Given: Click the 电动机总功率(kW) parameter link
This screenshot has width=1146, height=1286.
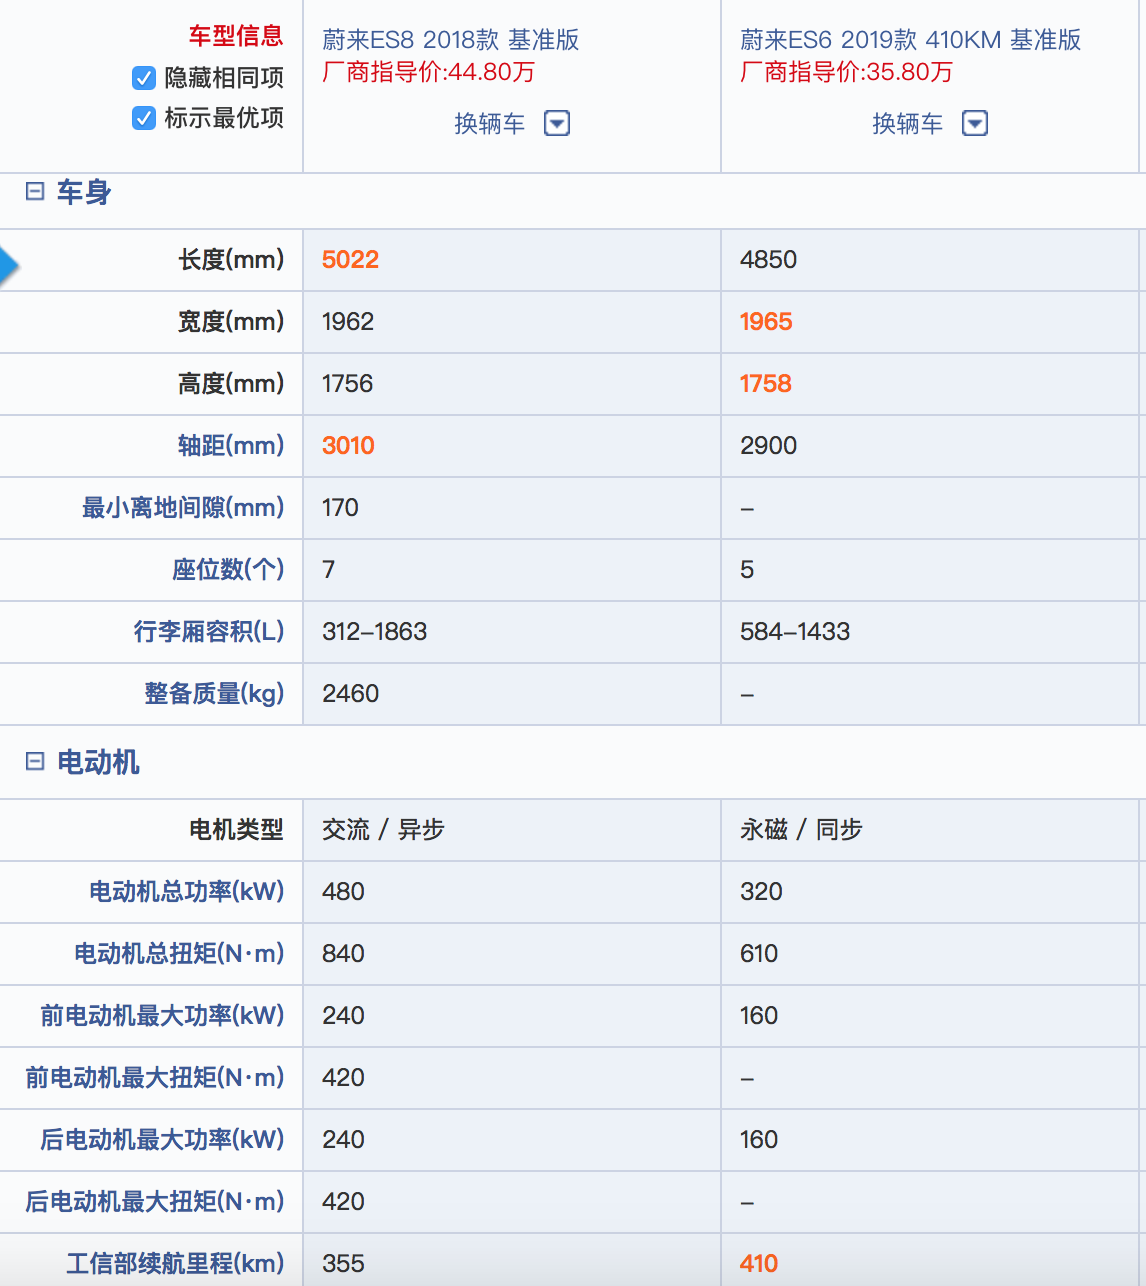Looking at the screenshot, I should tap(187, 891).
